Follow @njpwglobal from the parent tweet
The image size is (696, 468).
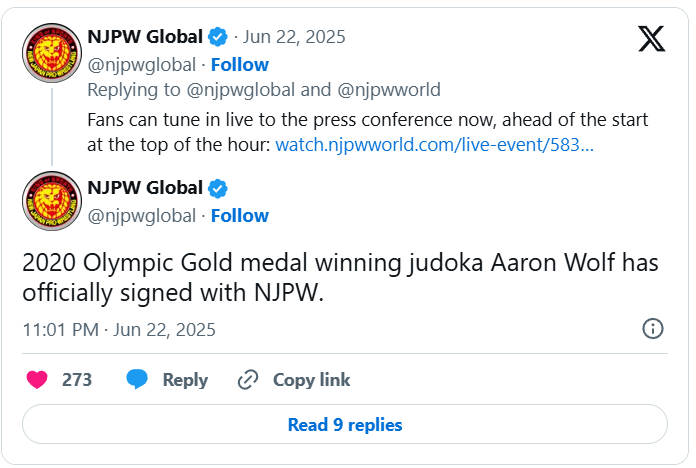(x=239, y=65)
